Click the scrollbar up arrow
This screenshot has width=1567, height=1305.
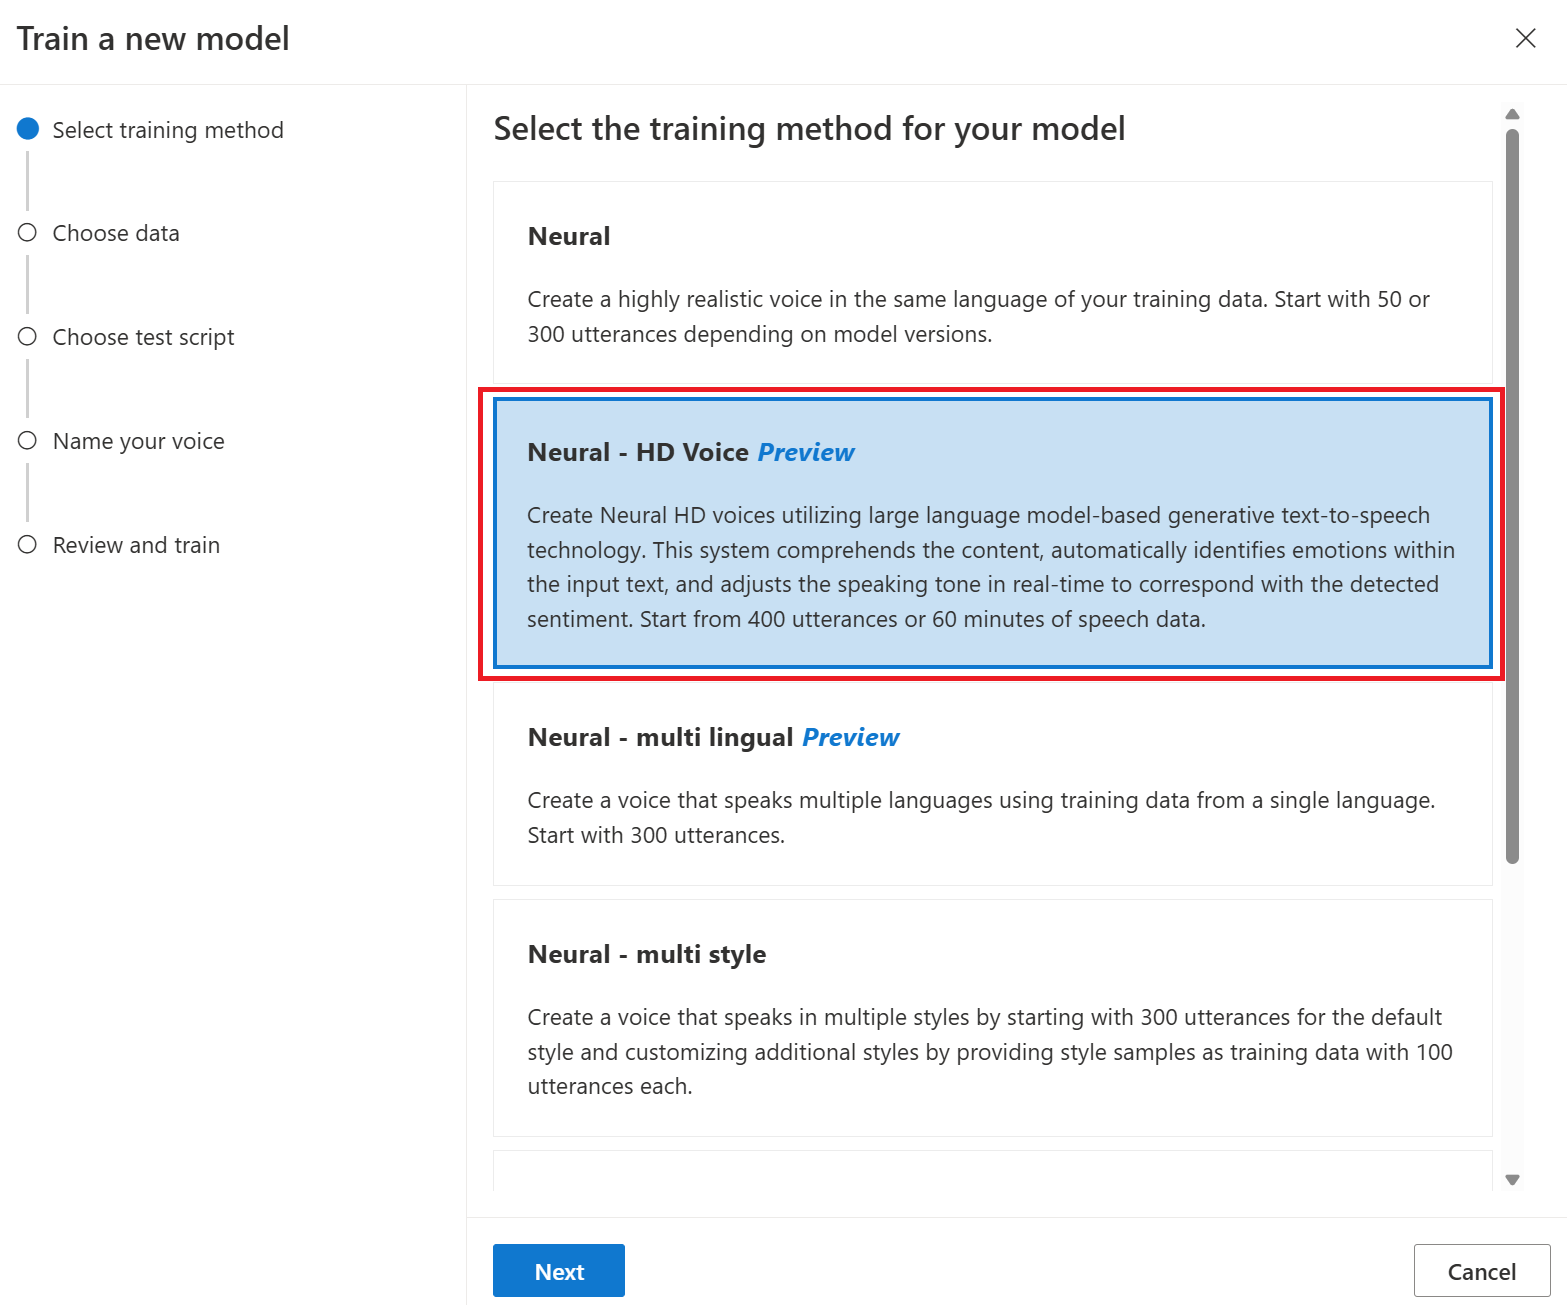tap(1511, 113)
